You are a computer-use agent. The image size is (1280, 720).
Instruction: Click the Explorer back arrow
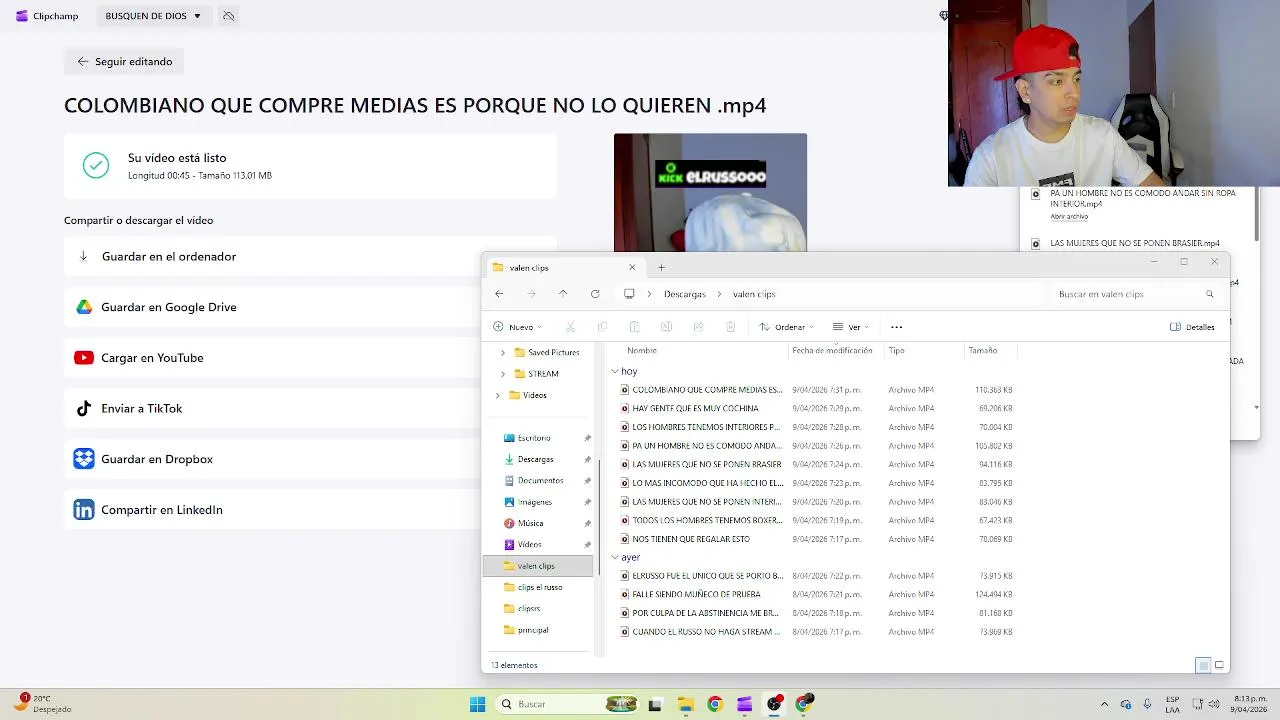tap(499, 294)
